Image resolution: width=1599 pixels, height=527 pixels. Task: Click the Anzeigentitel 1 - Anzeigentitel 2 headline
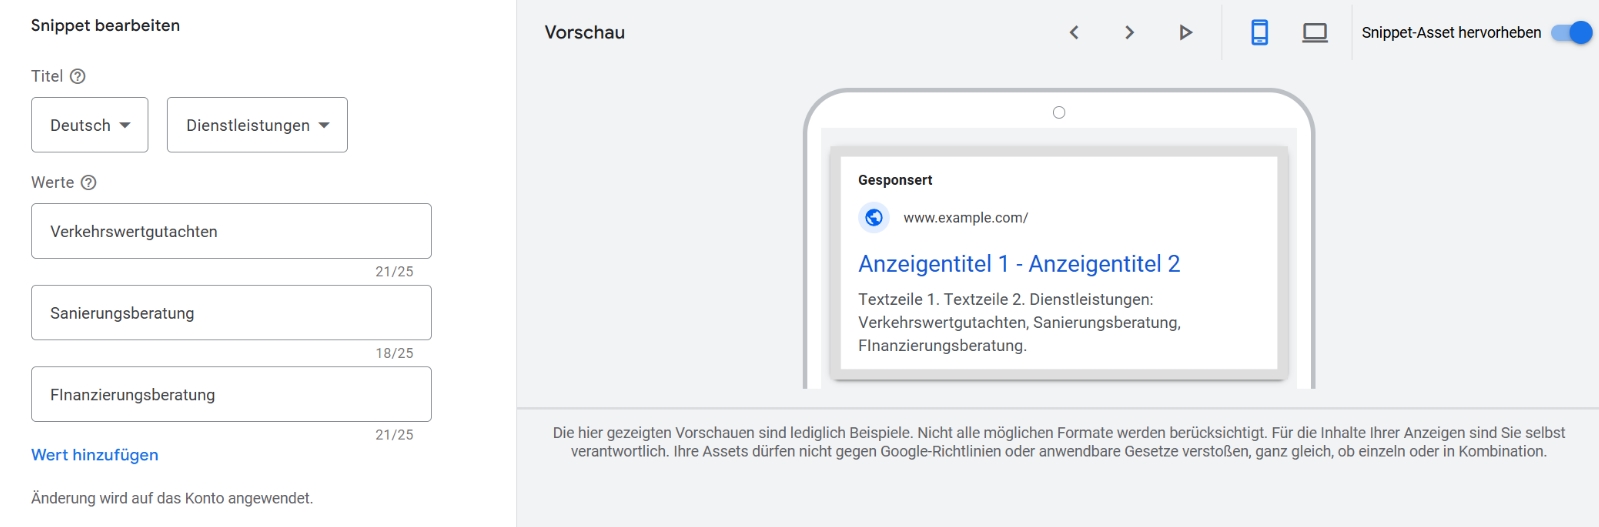[x=1019, y=264]
